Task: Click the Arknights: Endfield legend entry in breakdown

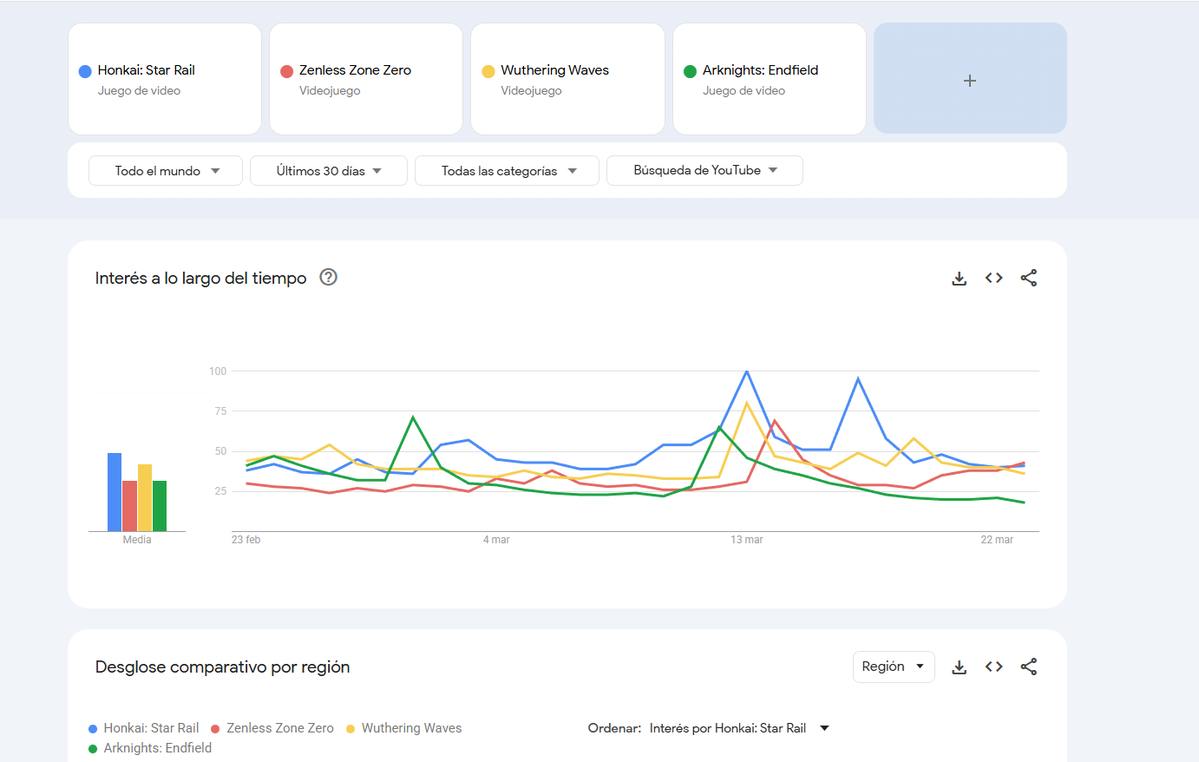Action: tap(150, 748)
